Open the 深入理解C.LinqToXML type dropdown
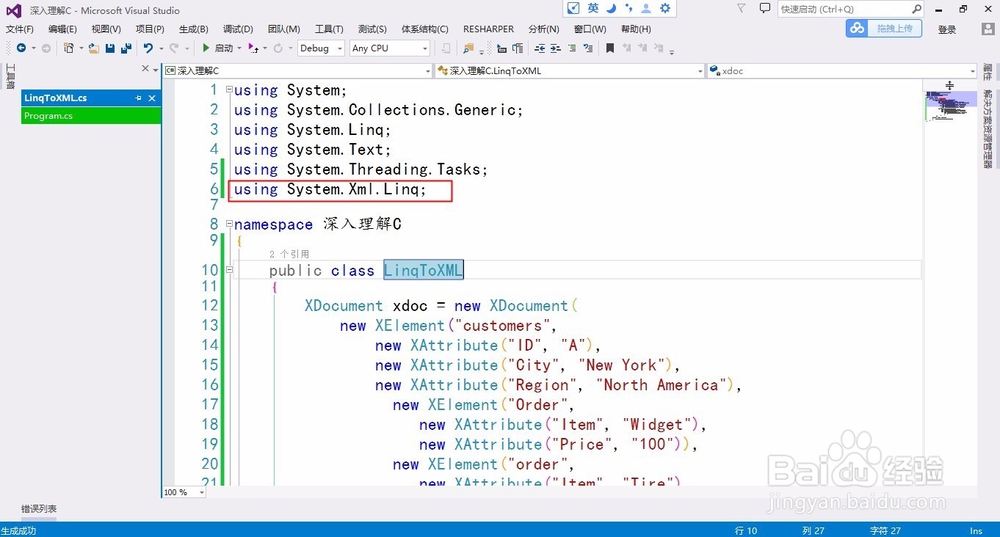Viewport: 1000px width, 537px height. coord(570,71)
